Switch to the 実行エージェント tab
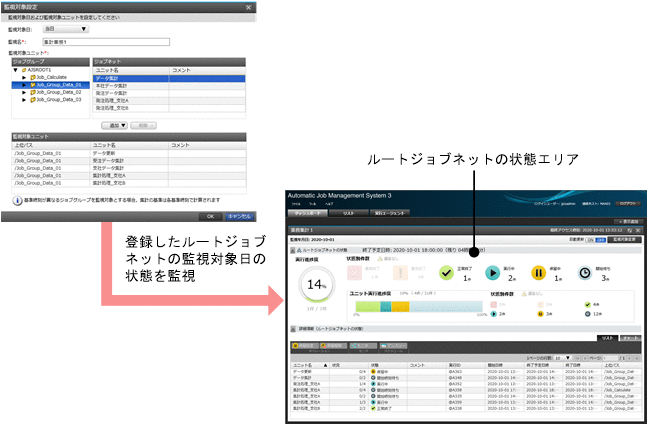The image size is (648, 425). 389,213
